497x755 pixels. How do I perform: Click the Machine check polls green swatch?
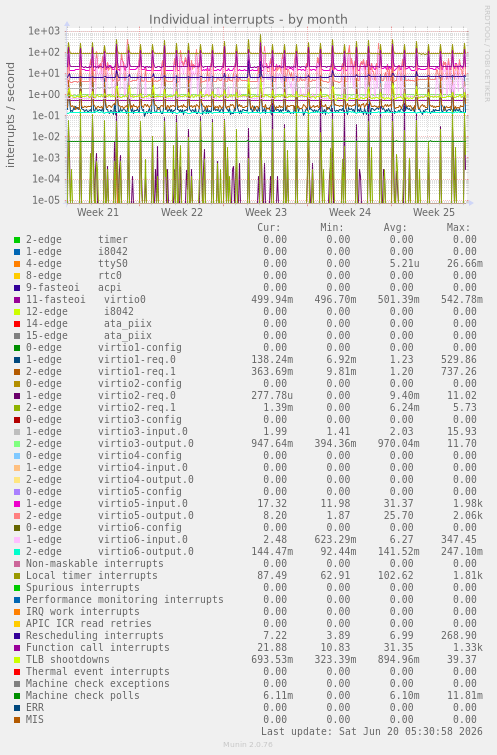point(17,696)
